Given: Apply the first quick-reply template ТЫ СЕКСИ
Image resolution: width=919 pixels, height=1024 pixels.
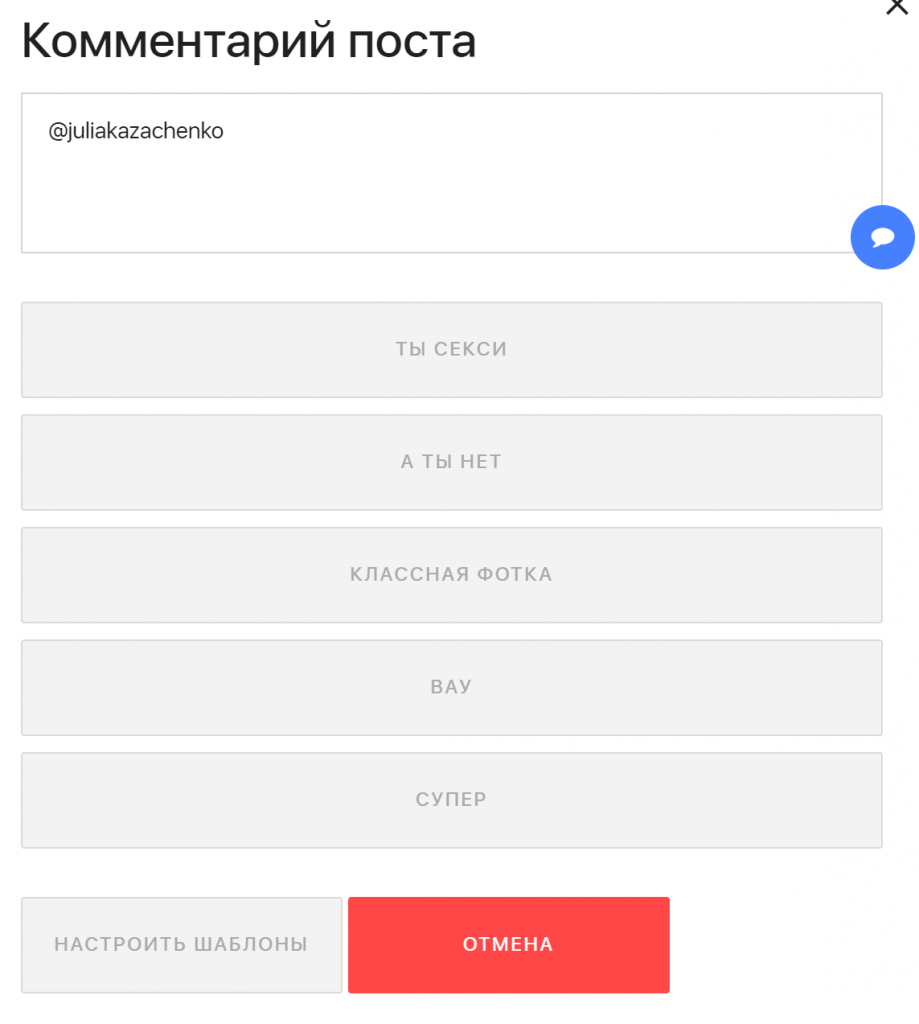Looking at the screenshot, I should click(451, 349).
